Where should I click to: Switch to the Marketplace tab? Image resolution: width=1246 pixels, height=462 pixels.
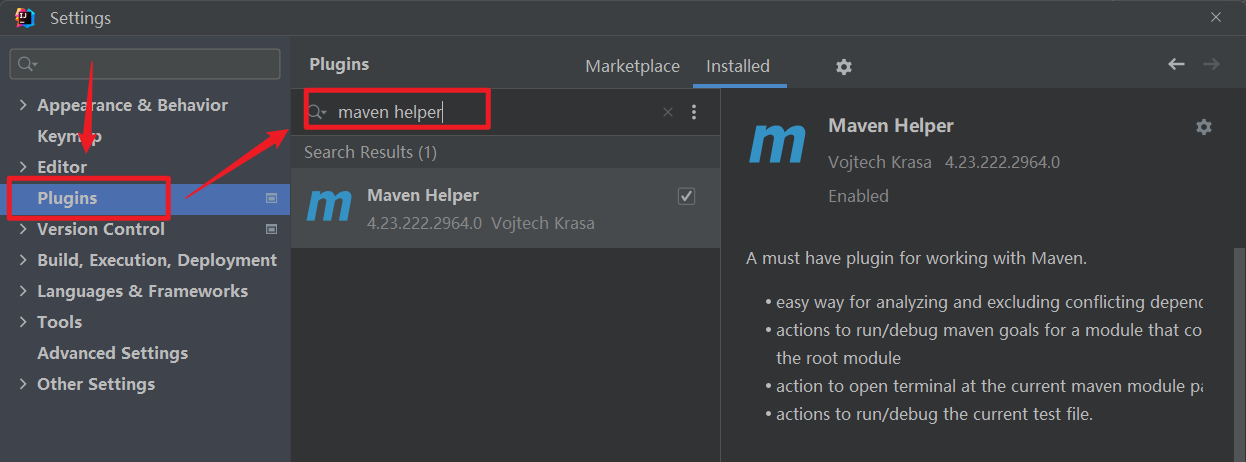point(632,66)
